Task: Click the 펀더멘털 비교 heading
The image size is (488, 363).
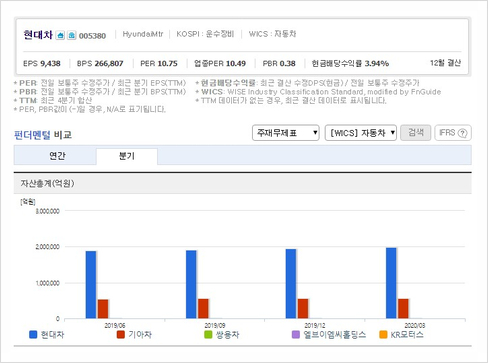Action: coord(43,135)
